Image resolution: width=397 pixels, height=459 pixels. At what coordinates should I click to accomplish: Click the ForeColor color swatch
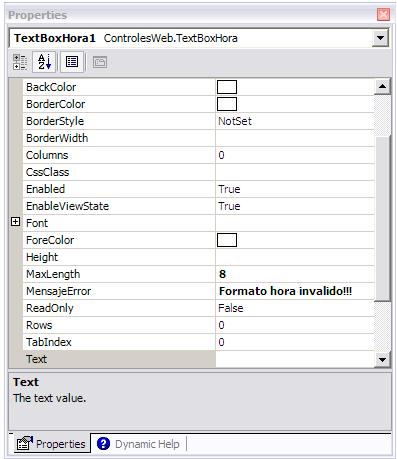click(x=227, y=240)
